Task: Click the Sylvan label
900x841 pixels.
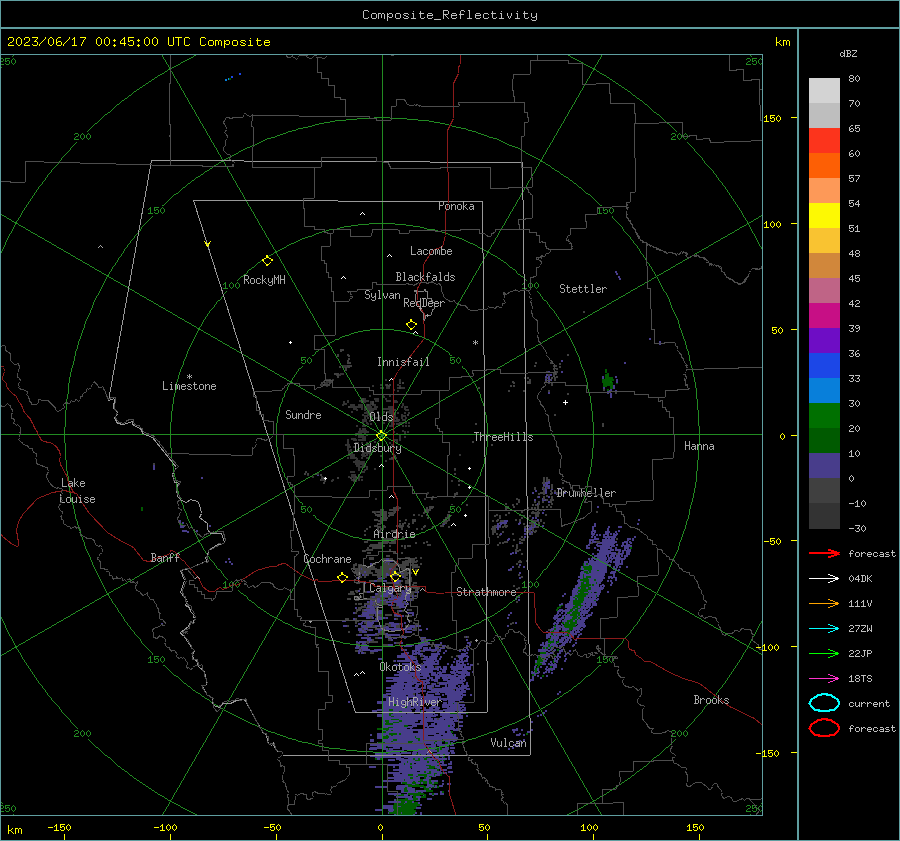Action: pos(382,295)
